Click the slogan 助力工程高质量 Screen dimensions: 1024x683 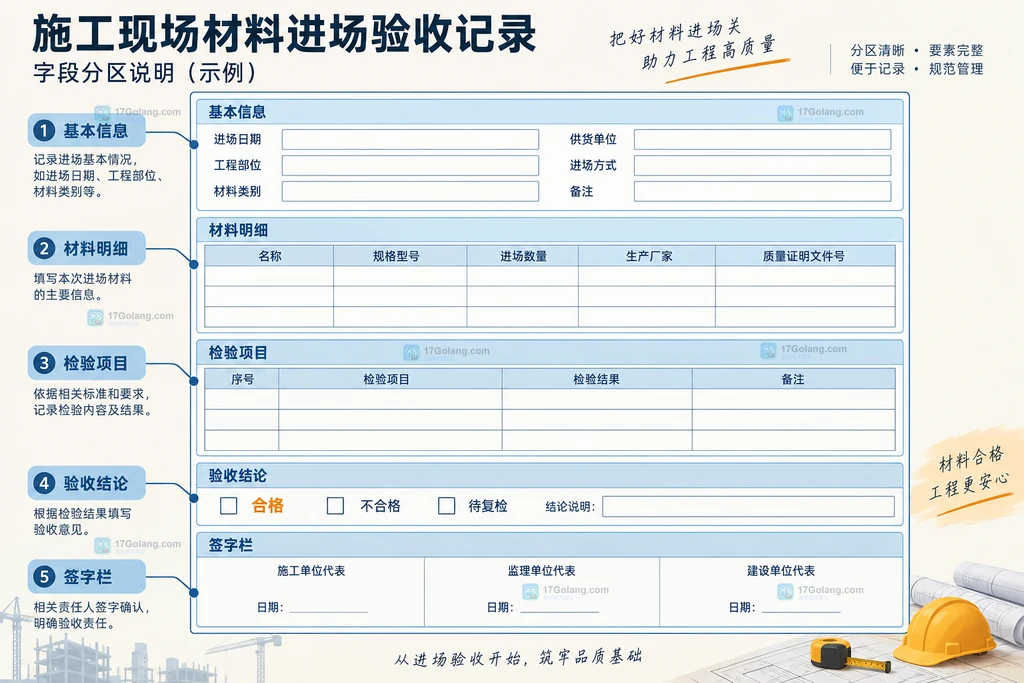click(x=709, y=52)
